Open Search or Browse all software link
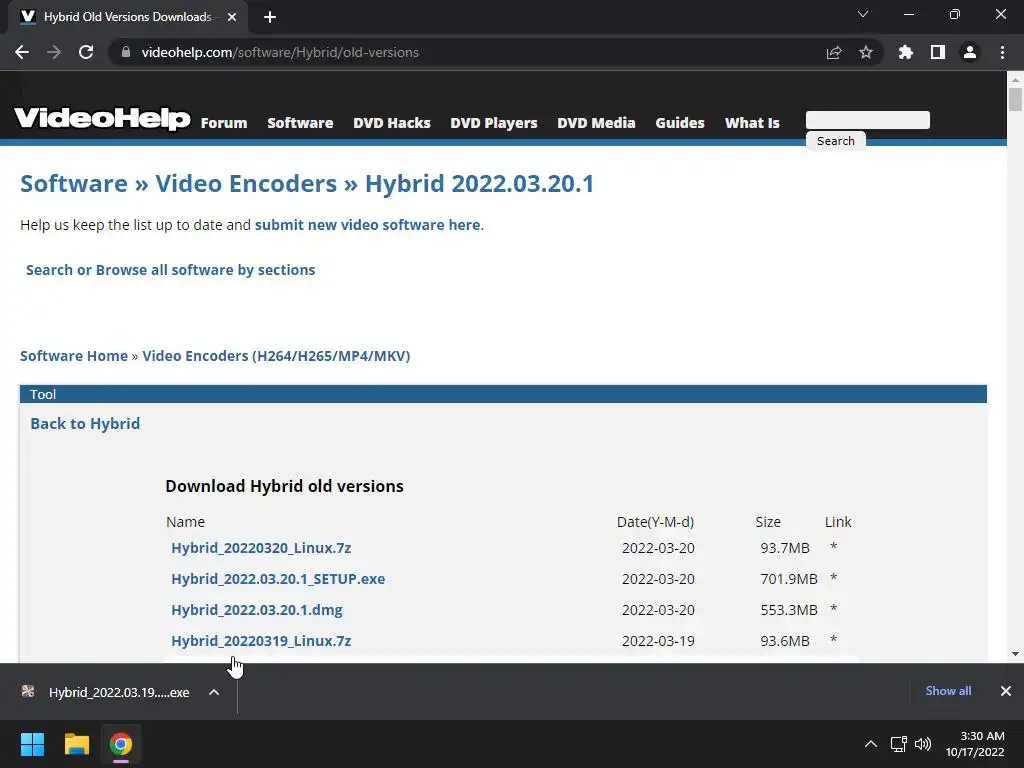 [x=170, y=270]
